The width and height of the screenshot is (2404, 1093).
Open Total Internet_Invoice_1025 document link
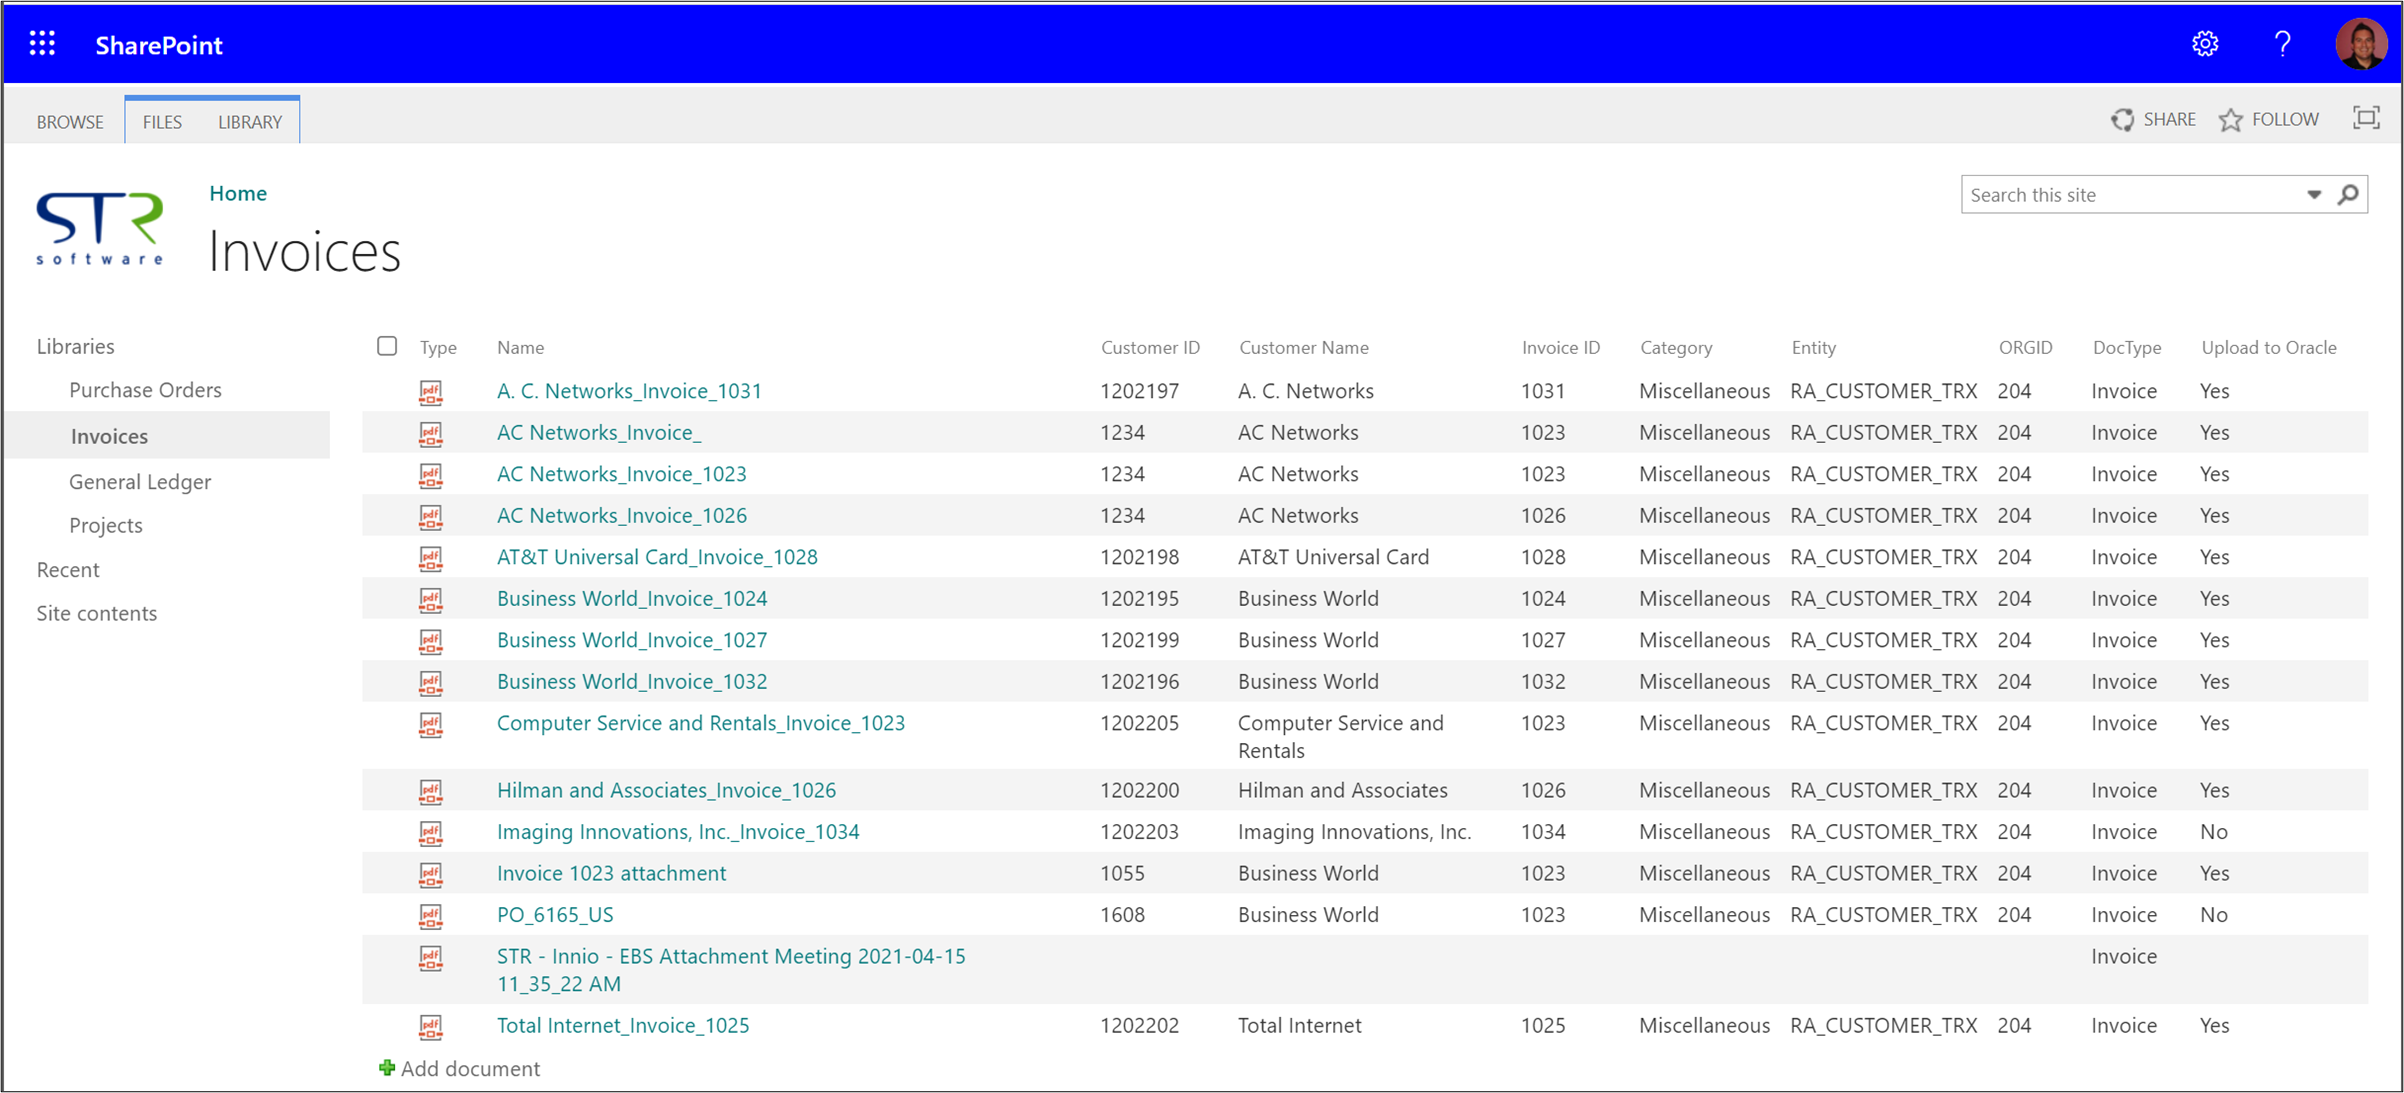tap(623, 1026)
